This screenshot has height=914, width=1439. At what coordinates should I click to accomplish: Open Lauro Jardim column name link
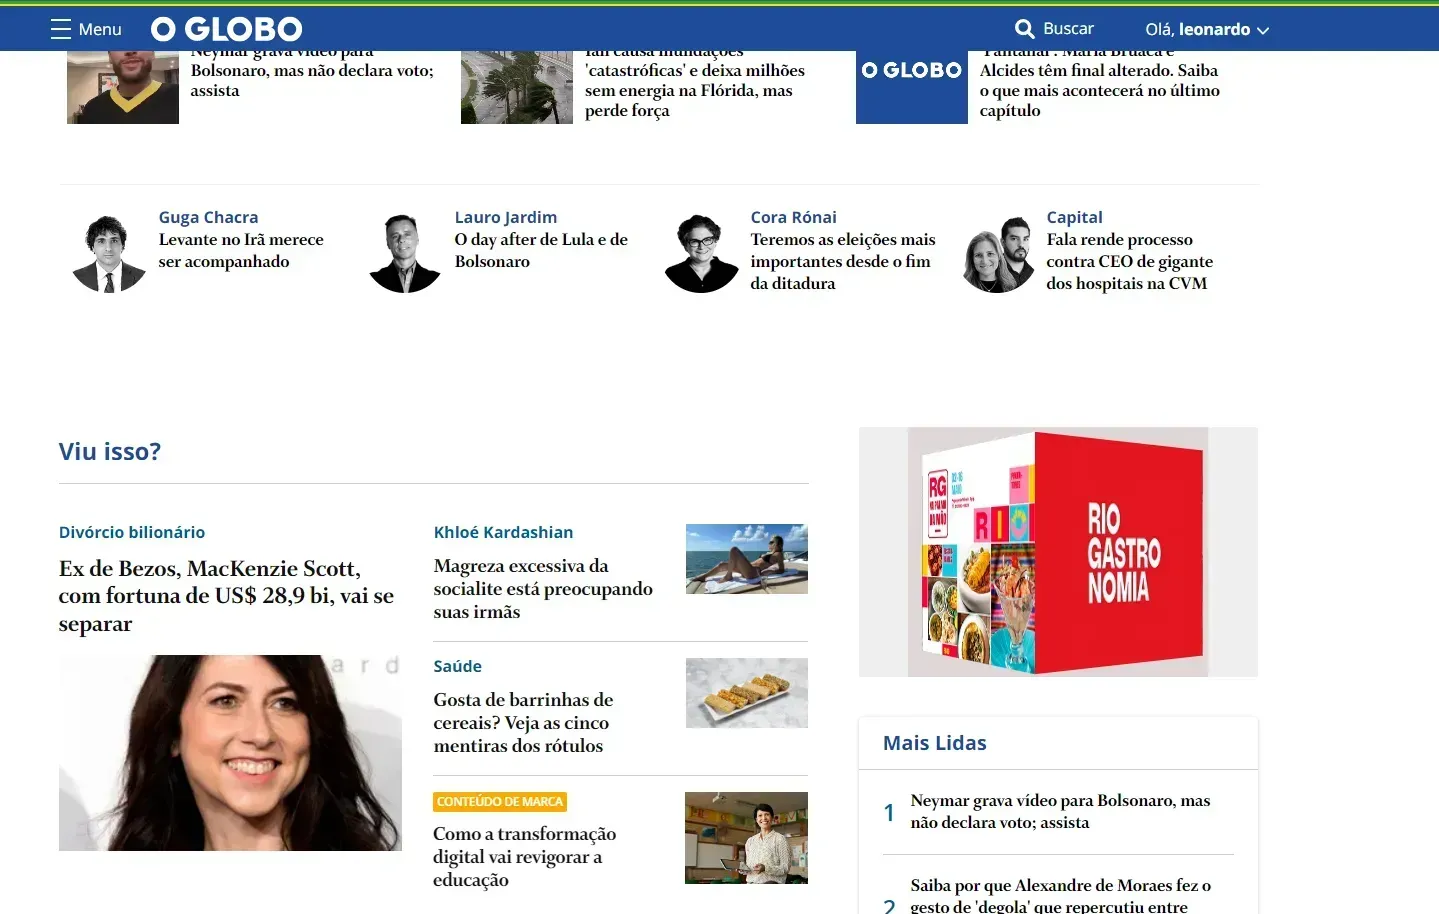click(506, 217)
